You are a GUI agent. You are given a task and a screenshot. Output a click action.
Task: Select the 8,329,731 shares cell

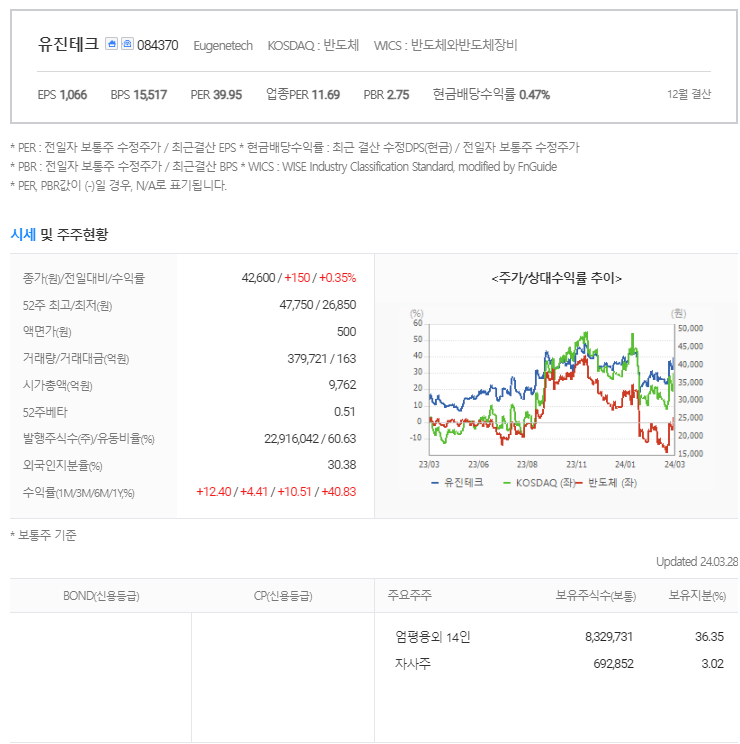click(x=609, y=637)
